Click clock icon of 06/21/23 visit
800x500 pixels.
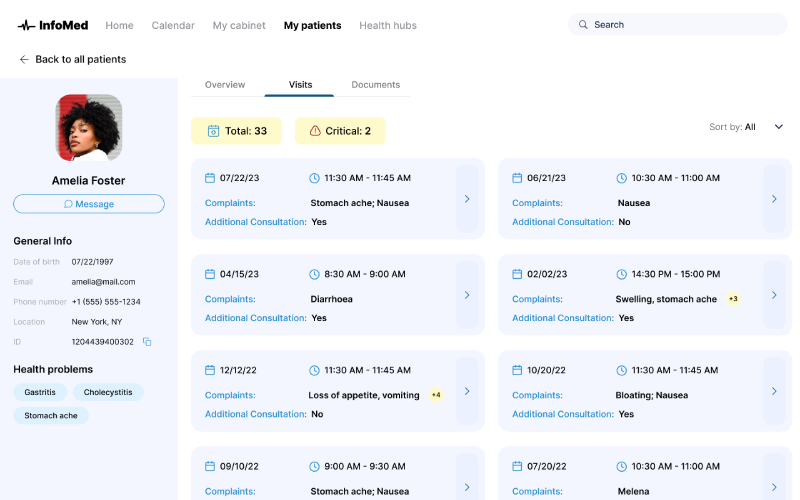coord(621,178)
